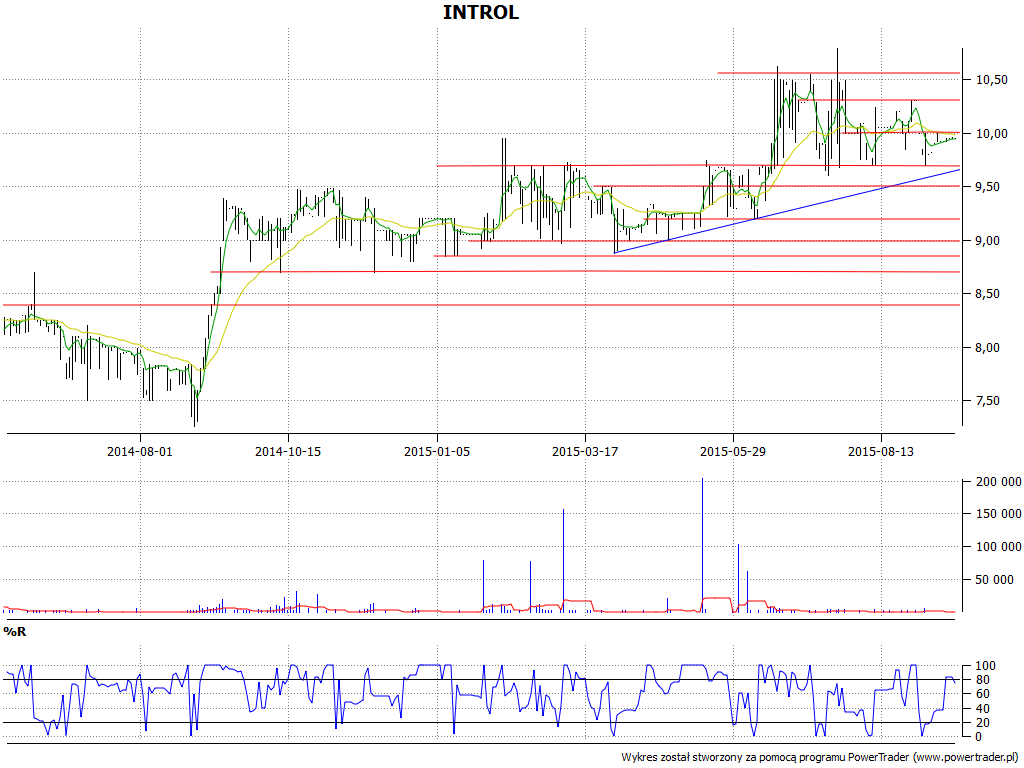1024x768 pixels.
Task: Click the 80 level on %R axis
Action: click(983, 680)
